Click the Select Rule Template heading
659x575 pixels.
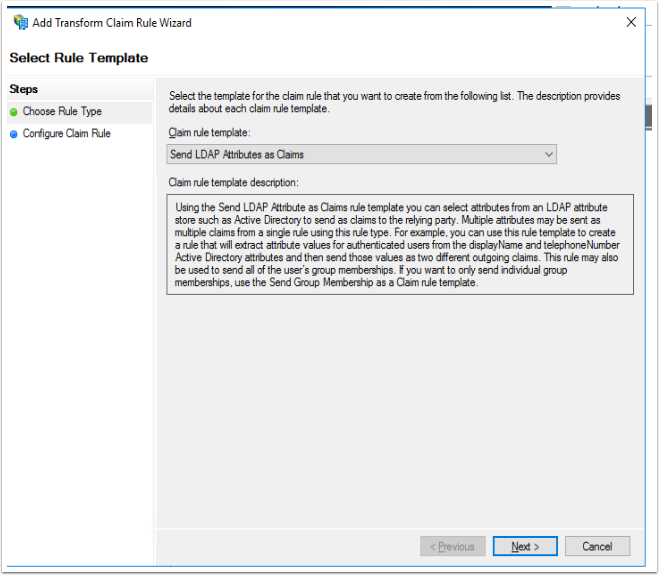point(79,58)
